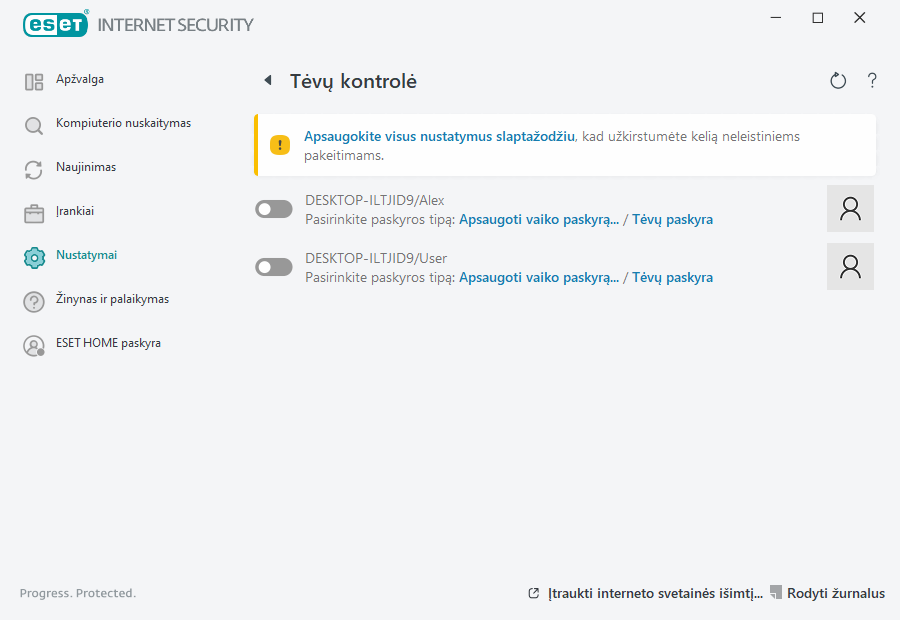Select Tėvų paskyra for Alex account
The height and width of the screenshot is (620, 900).
click(x=672, y=219)
